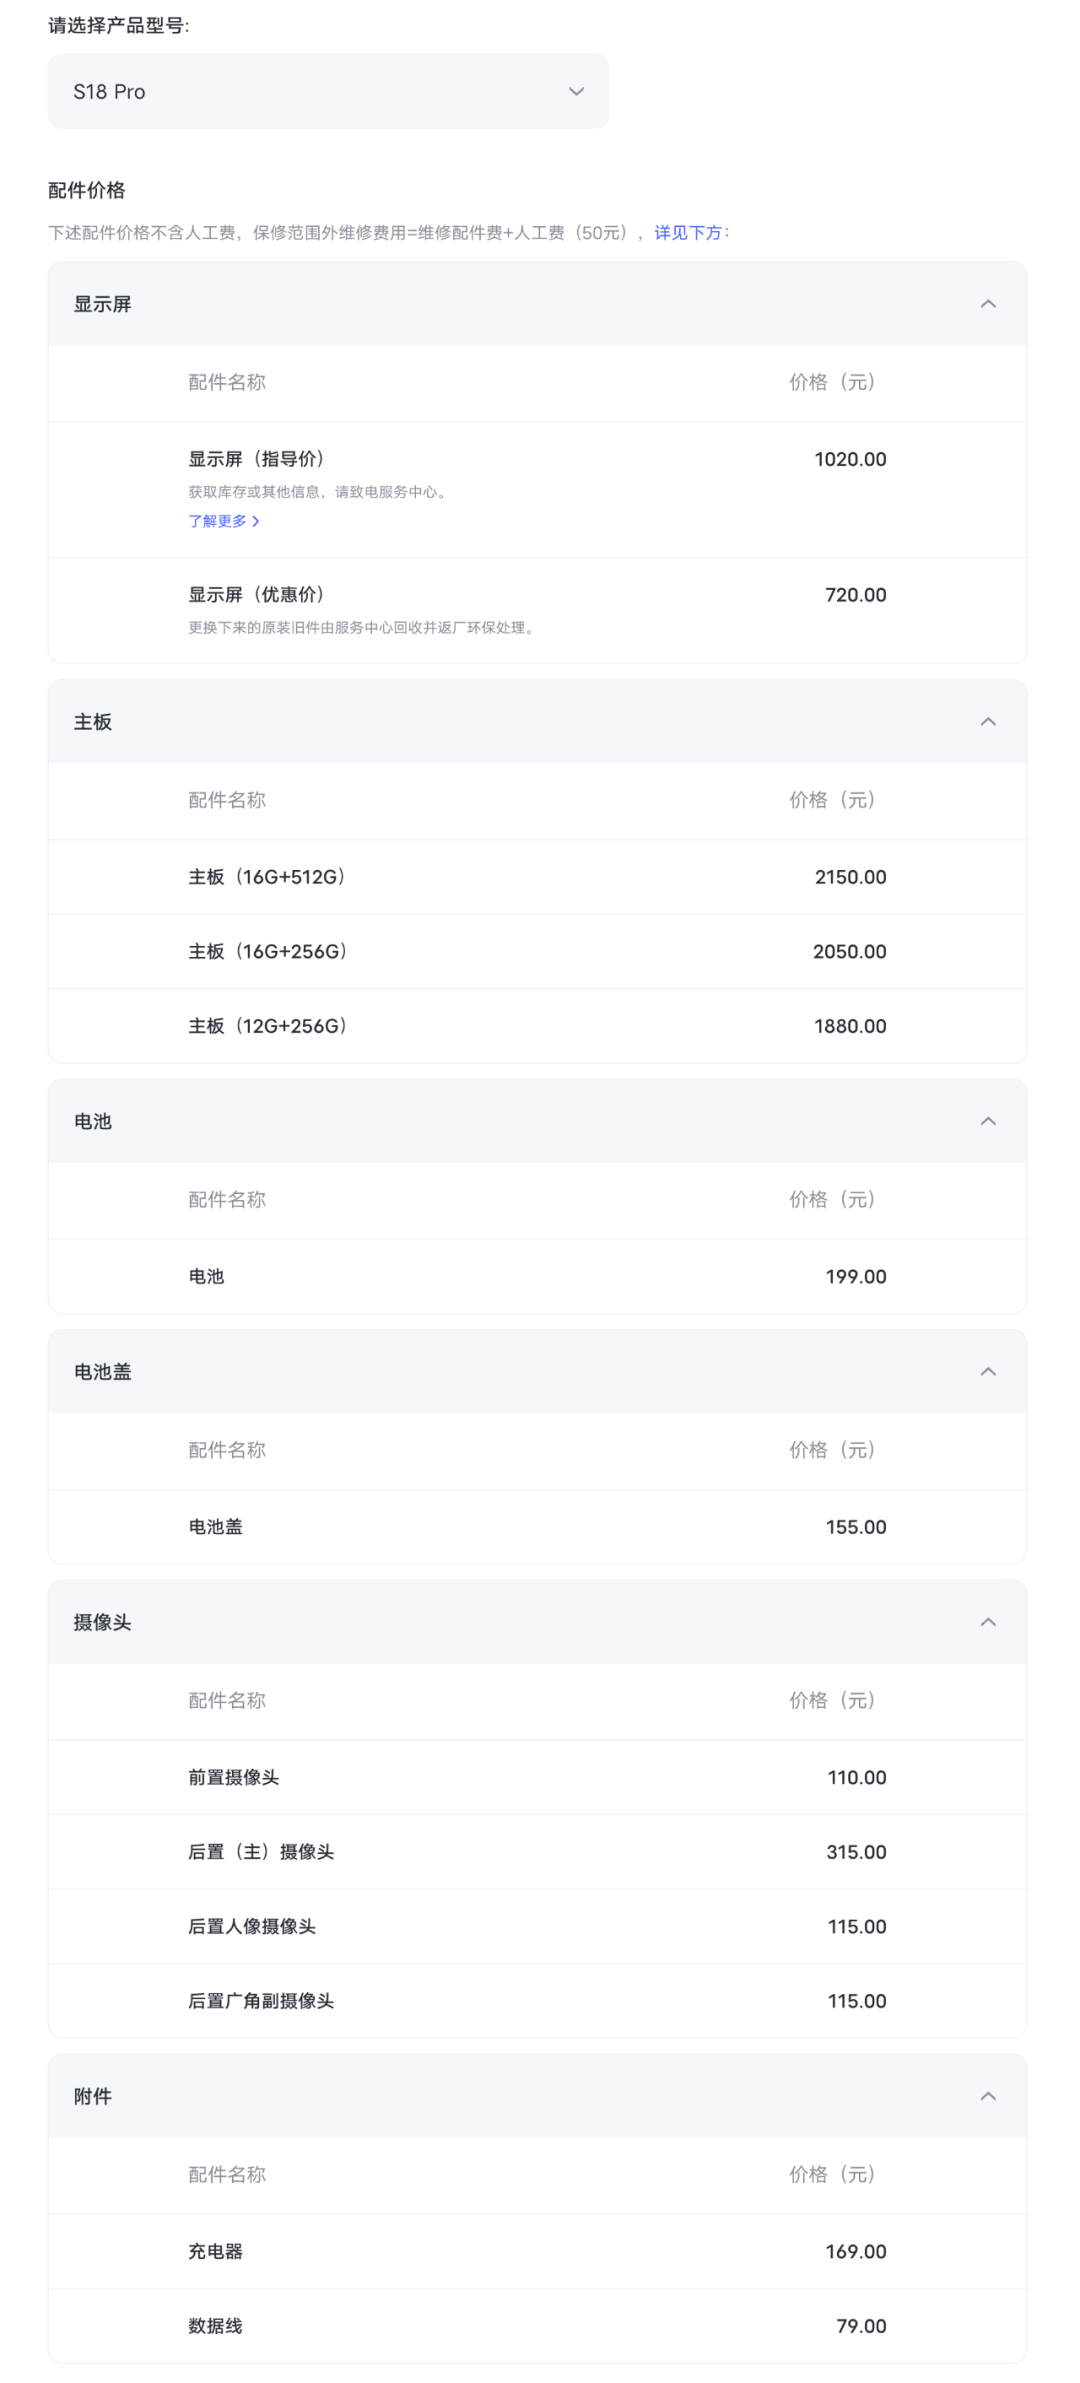Click the 了解更多 link under 显示屏
Screen dimensions: 1080x2383
tap(217, 521)
